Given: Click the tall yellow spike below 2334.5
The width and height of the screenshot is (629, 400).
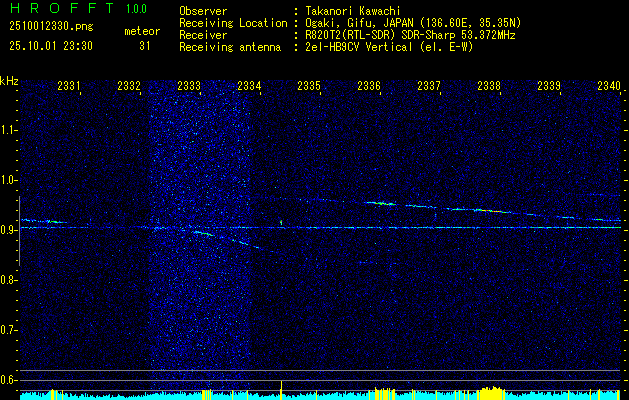Looking at the screenshot, I should (282, 390).
